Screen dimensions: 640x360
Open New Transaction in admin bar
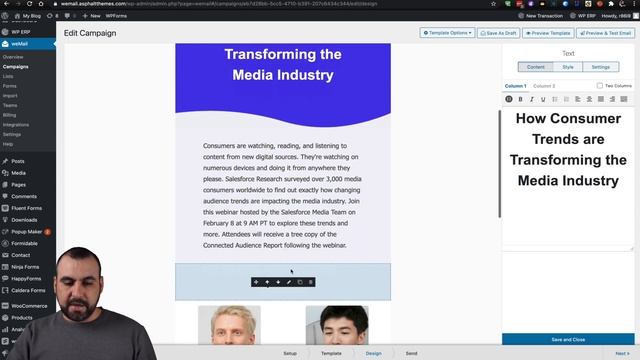[x=540, y=16]
